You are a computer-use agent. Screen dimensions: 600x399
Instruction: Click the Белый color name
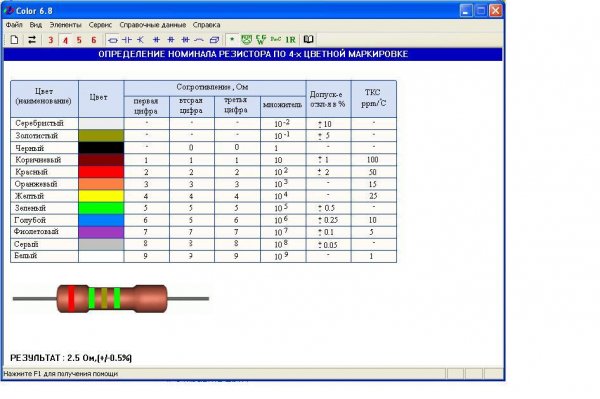[x=26, y=256]
